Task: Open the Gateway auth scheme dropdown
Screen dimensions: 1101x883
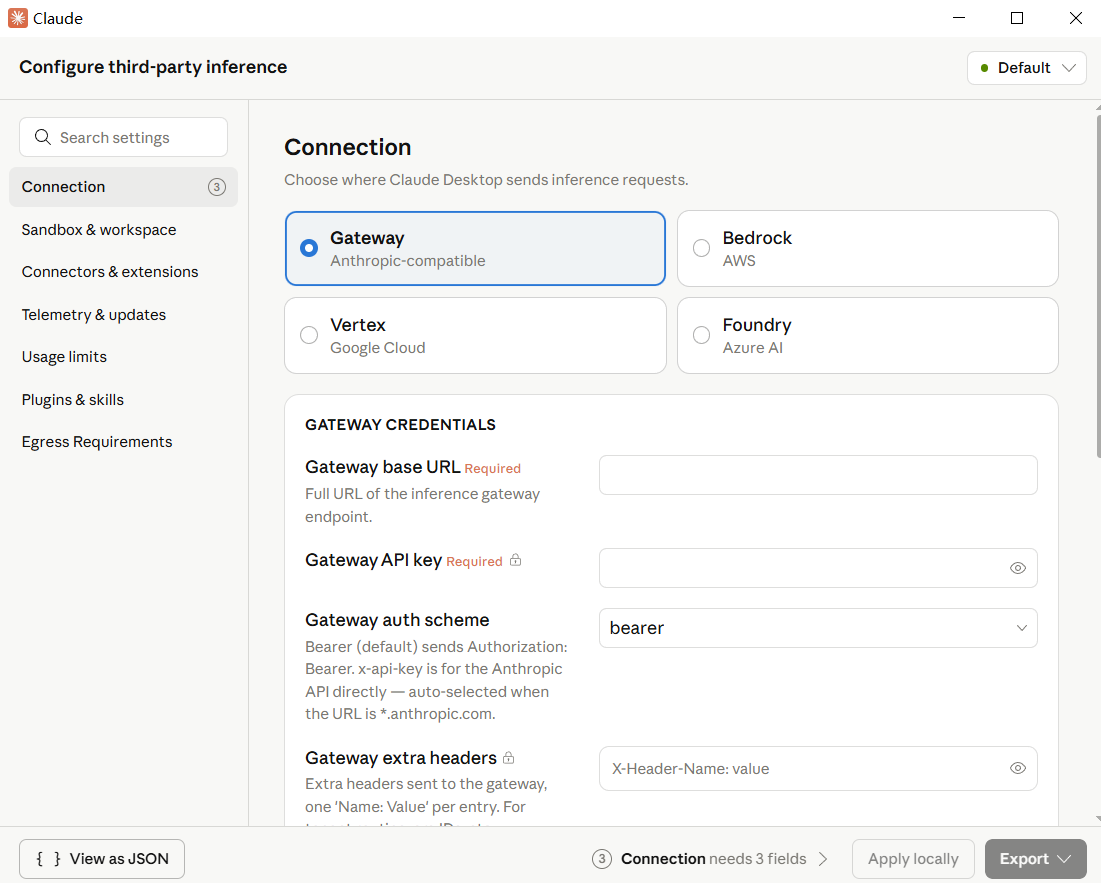Action: 818,628
